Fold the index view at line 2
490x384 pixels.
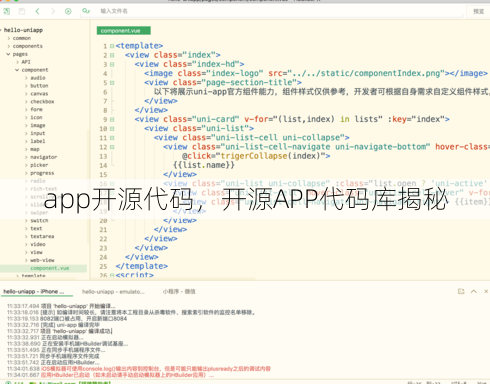pyautogui.click(x=112, y=55)
